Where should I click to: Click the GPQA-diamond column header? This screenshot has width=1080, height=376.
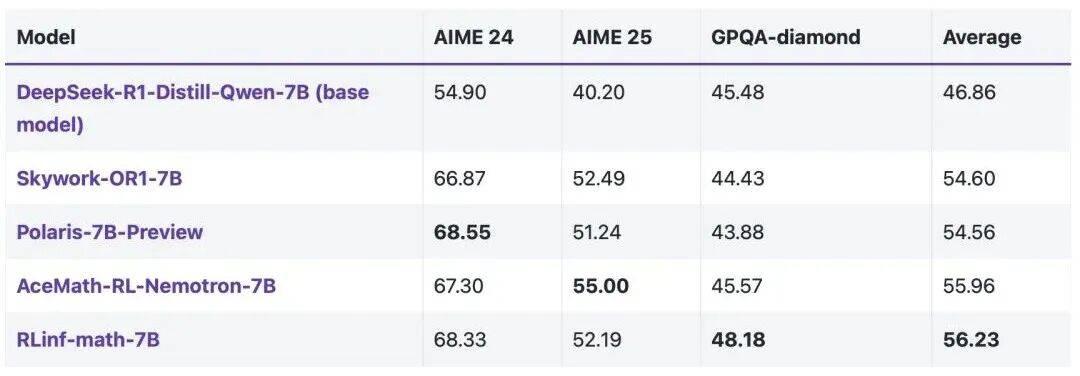coord(786,37)
